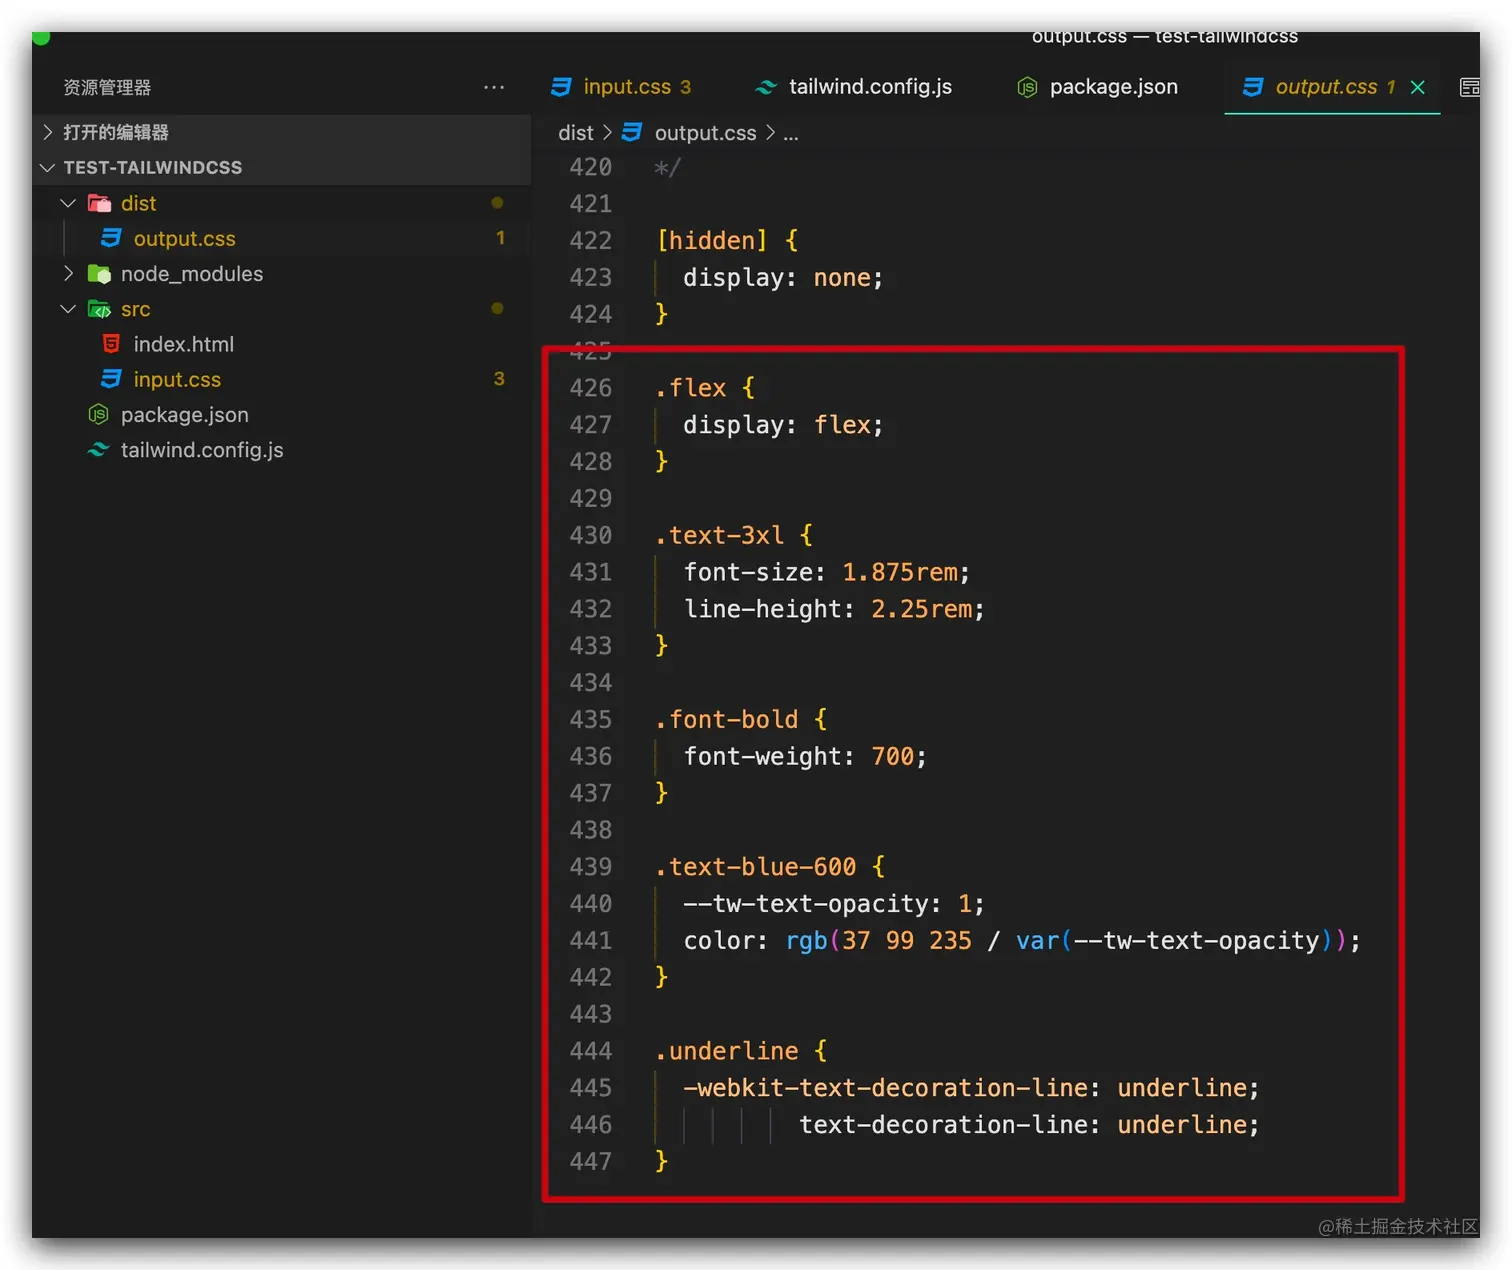Click the CSS icon on input.css tab
The image size is (1512, 1270).
point(560,87)
